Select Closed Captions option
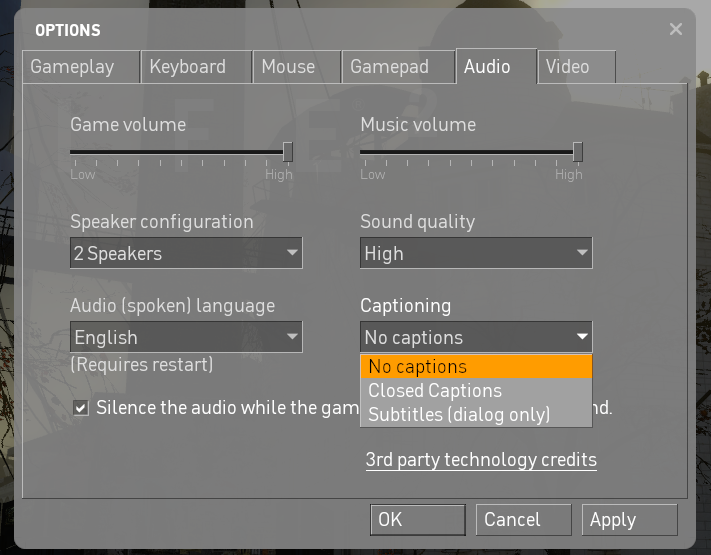 click(x=476, y=390)
